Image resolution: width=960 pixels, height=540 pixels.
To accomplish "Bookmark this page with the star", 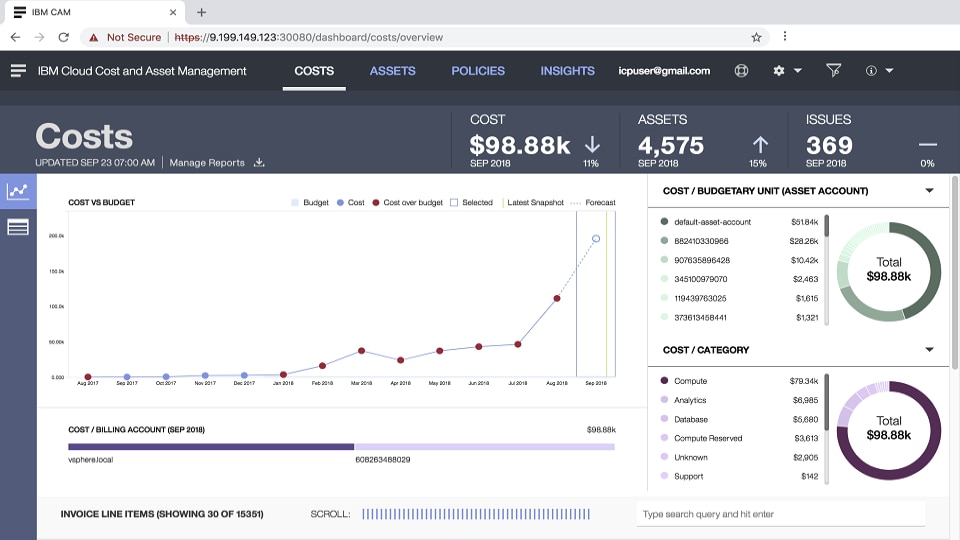I will point(756,37).
